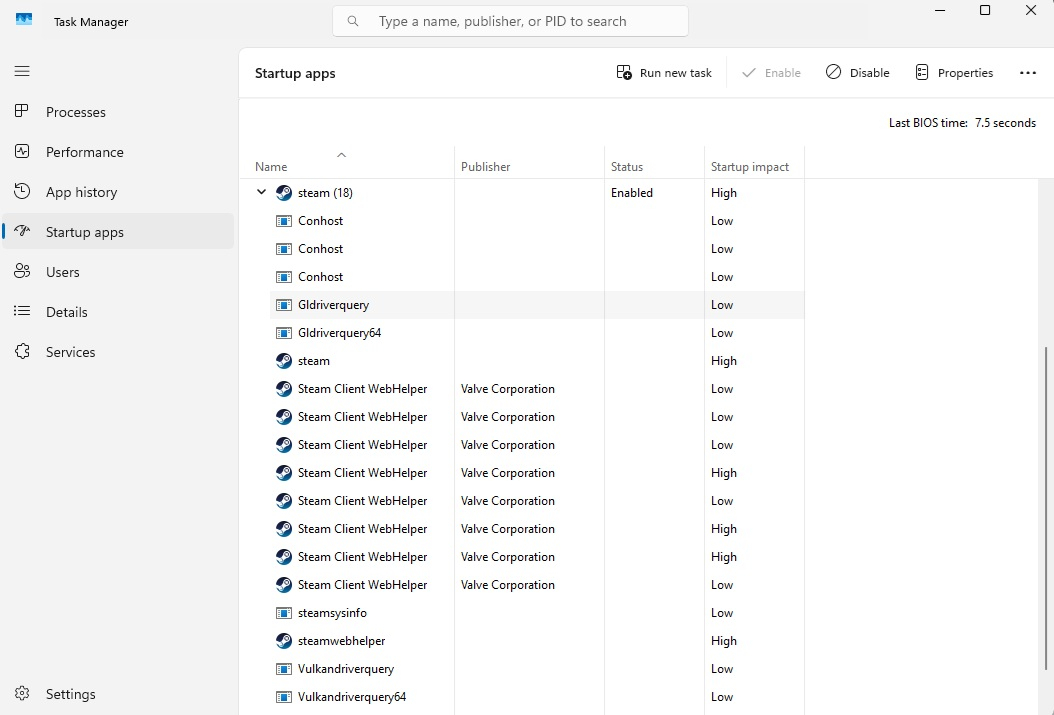1054x715 pixels.
Task: Click the icon beside Gldriverquery
Action: [x=284, y=305]
